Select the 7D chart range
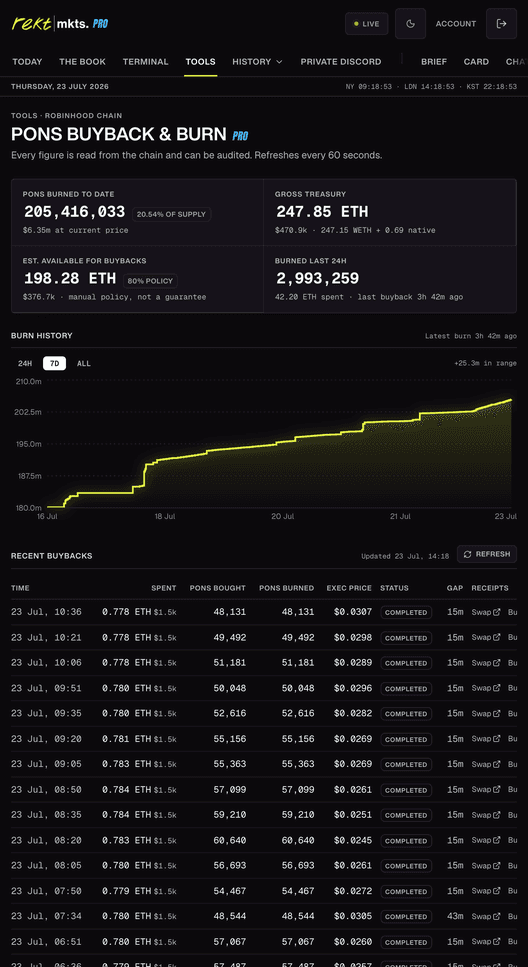 click(x=54, y=363)
